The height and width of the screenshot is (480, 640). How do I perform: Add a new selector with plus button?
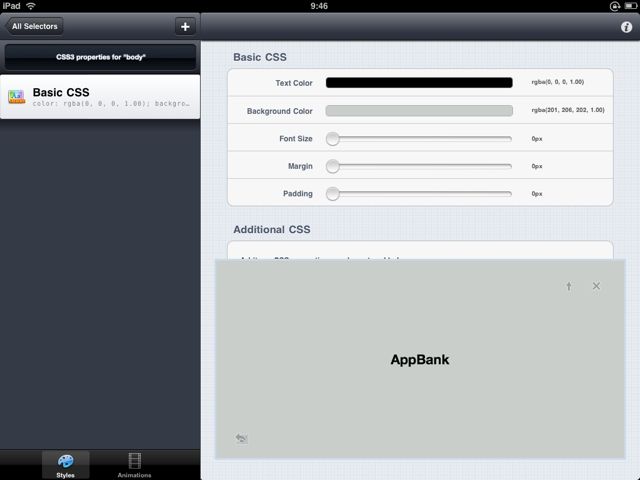[185, 27]
